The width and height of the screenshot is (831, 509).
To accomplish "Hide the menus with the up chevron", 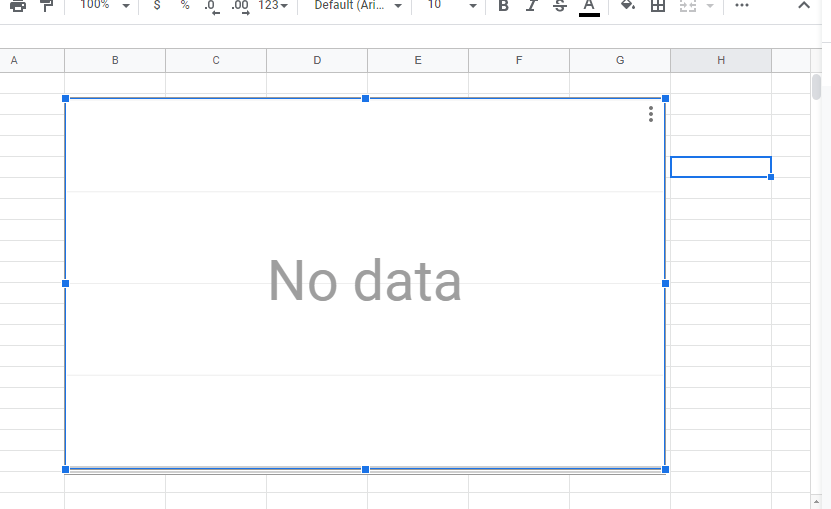I will coord(804,5).
